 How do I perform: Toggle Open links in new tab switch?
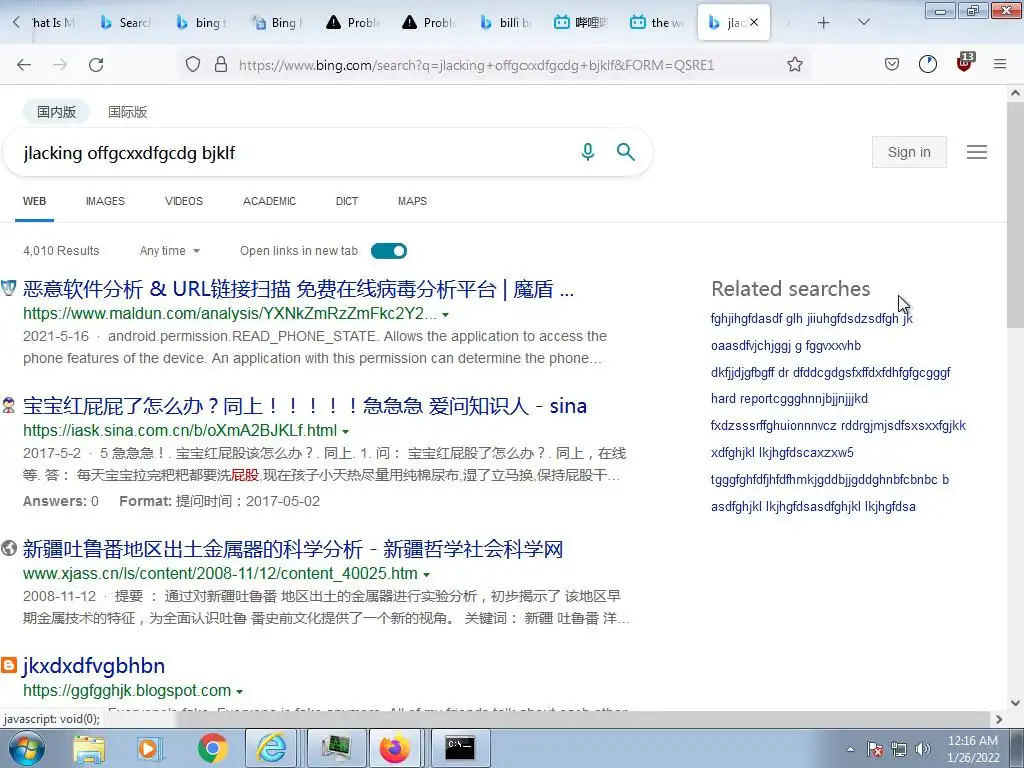point(389,251)
